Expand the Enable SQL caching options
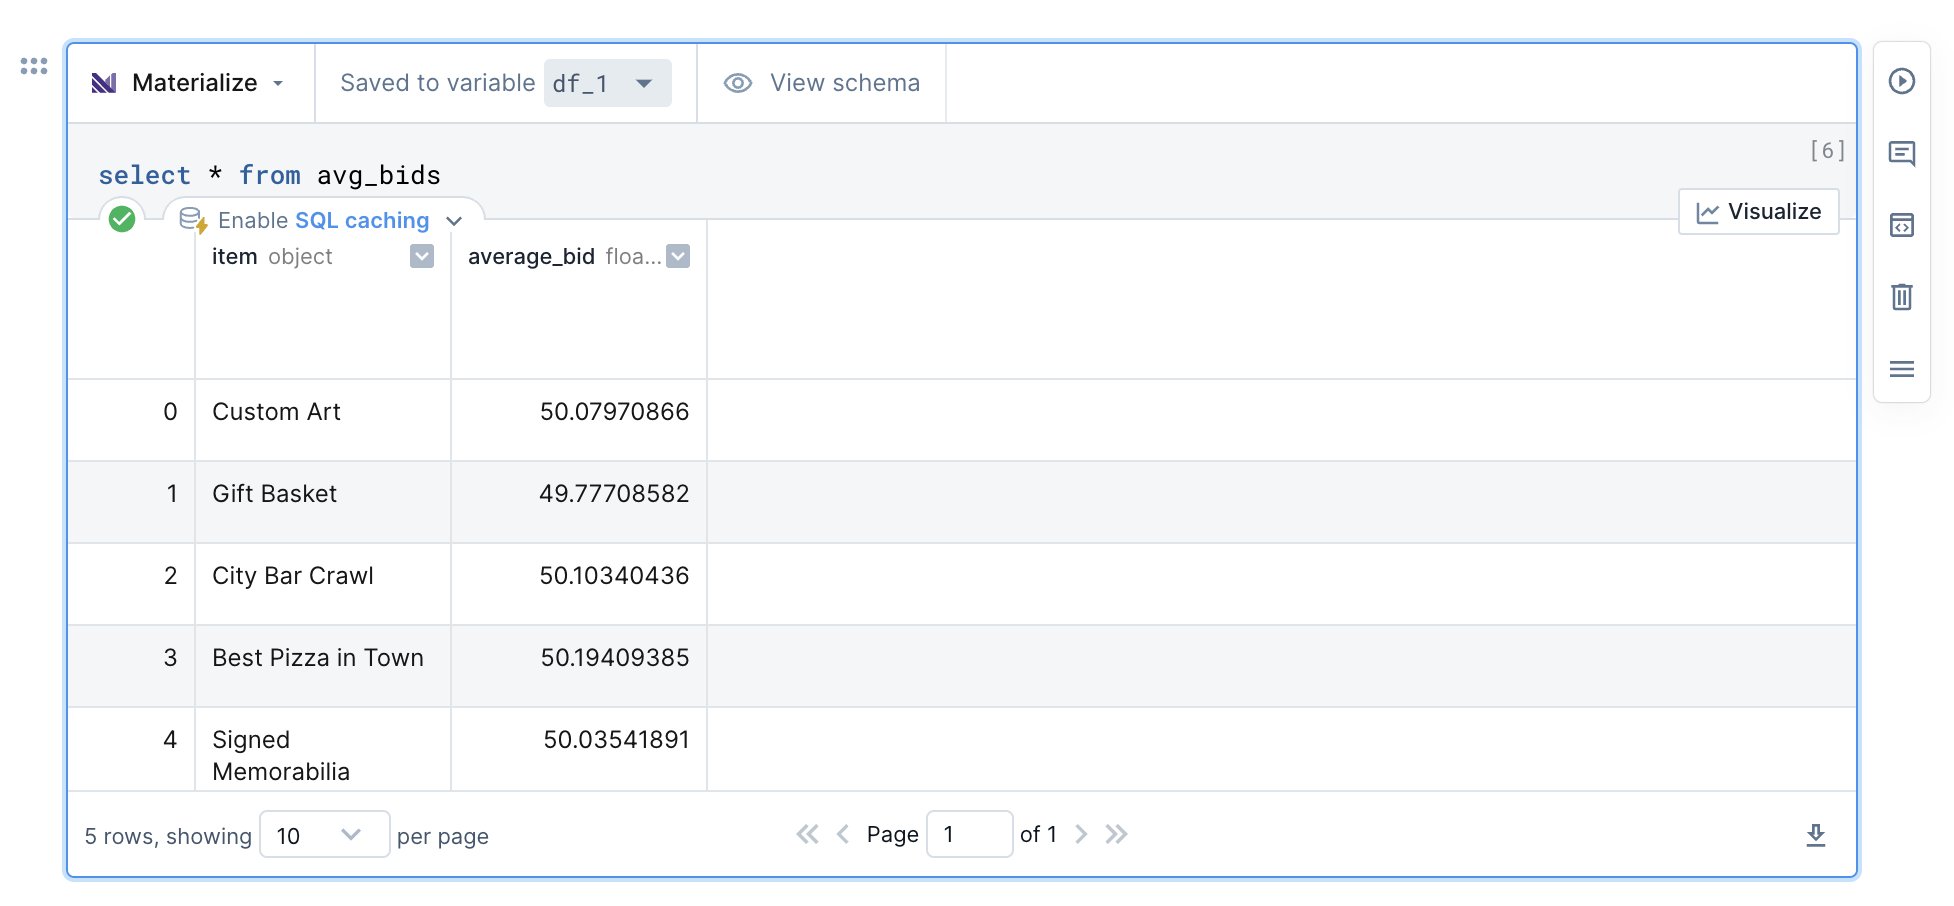 (x=454, y=221)
